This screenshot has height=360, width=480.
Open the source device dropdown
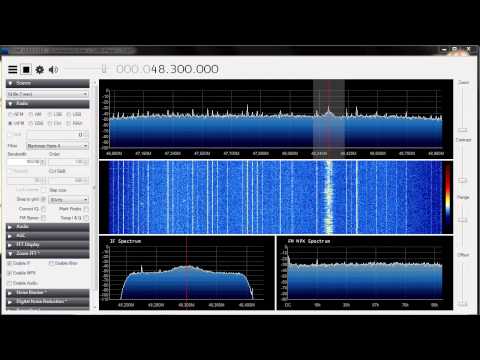point(48,94)
